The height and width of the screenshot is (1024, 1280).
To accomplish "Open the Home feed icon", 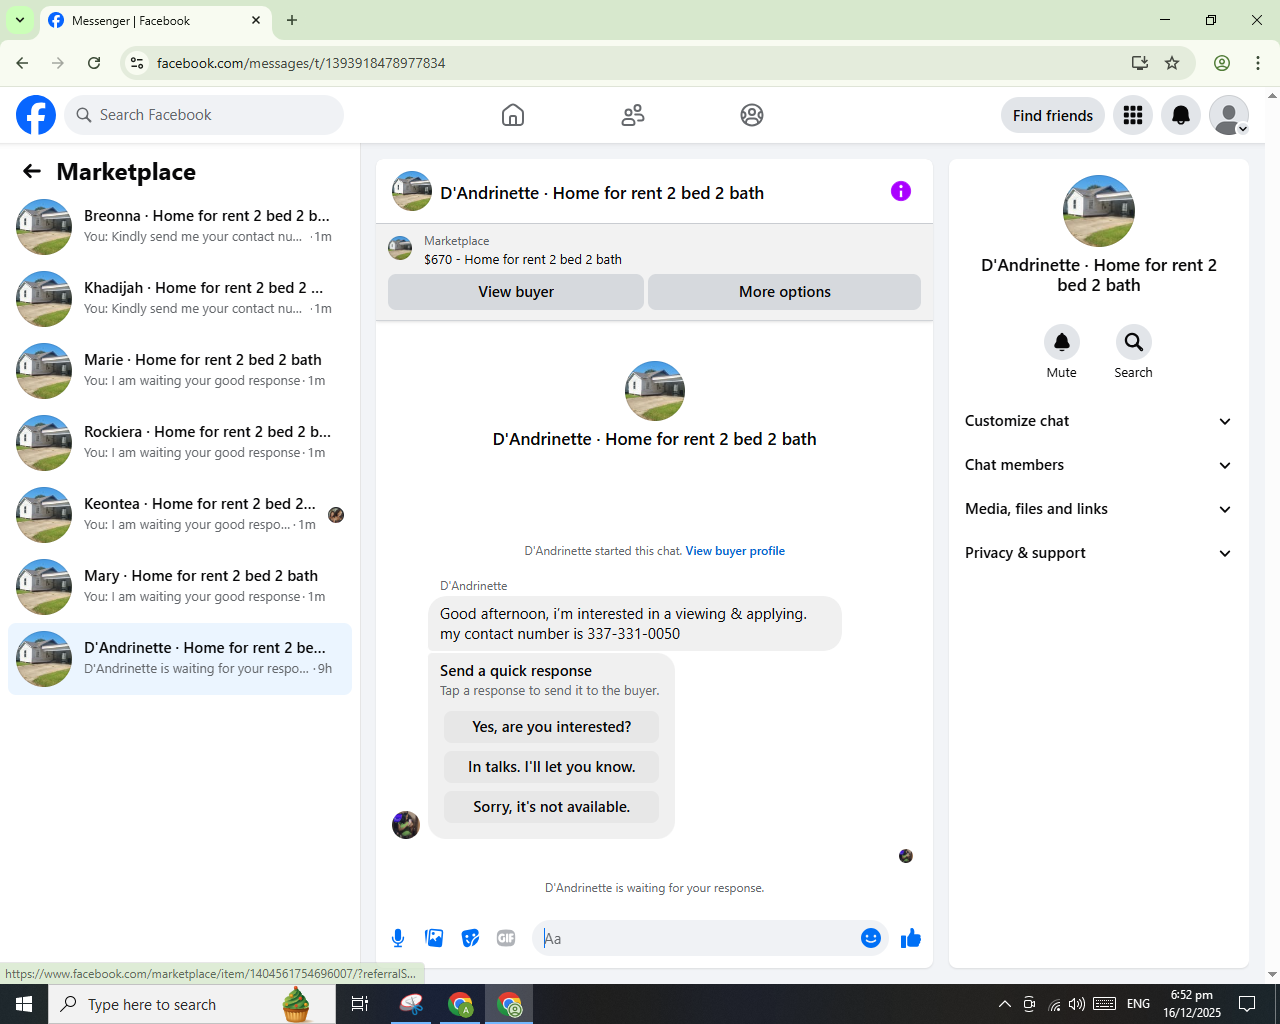I will coord(513,115).
